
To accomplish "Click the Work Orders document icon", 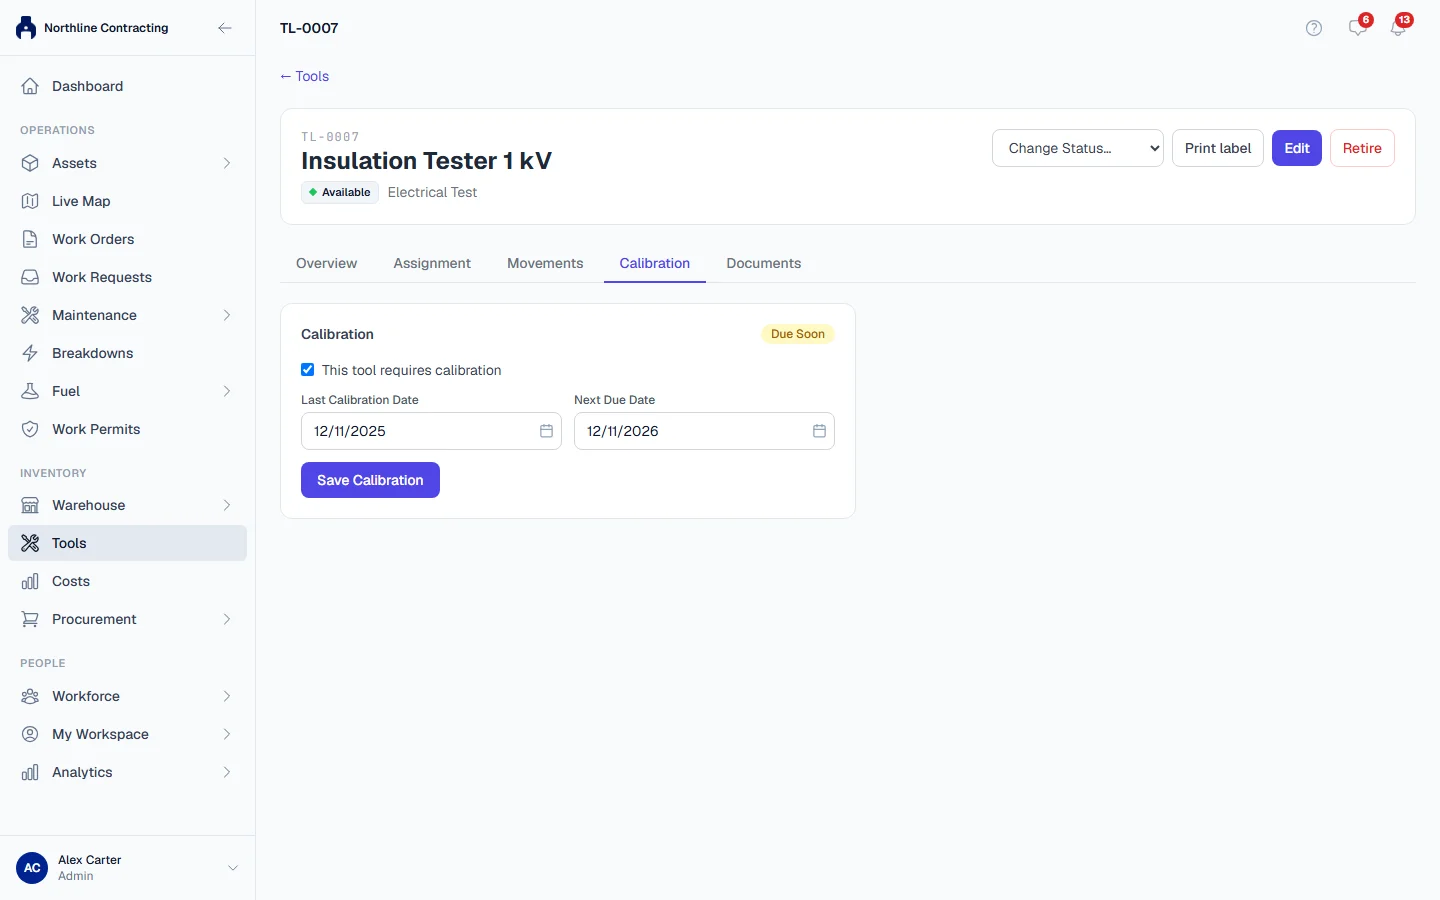I will [x=30, y=239].
